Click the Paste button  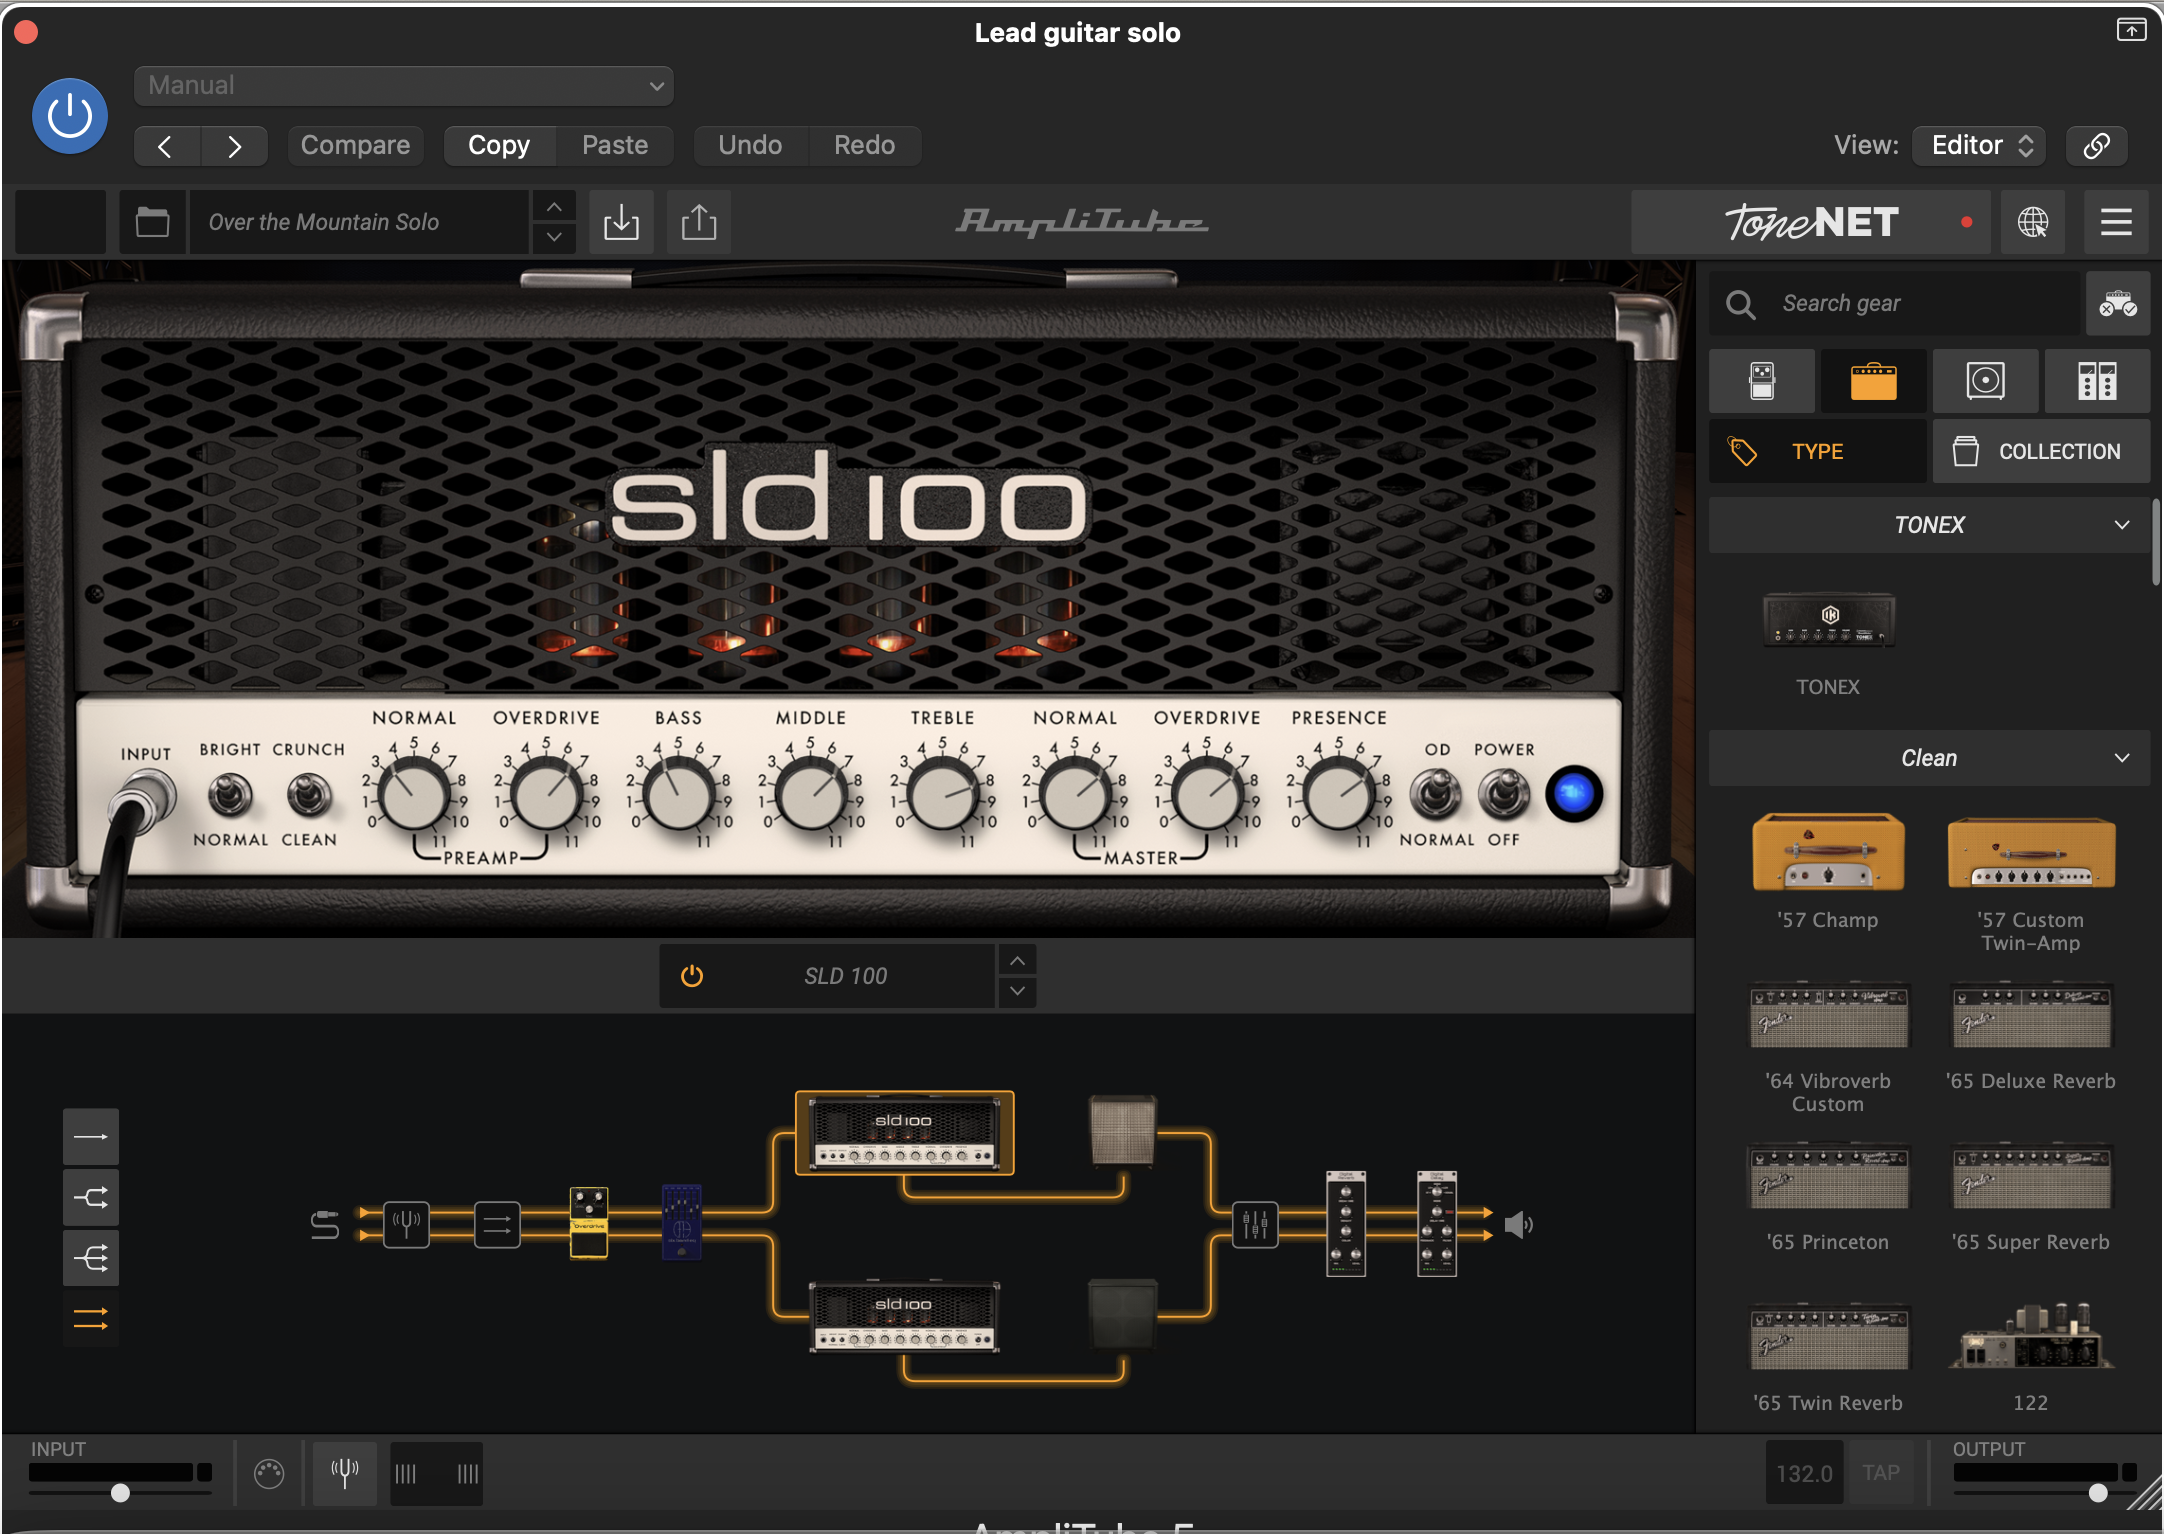[x=615, y=146]
